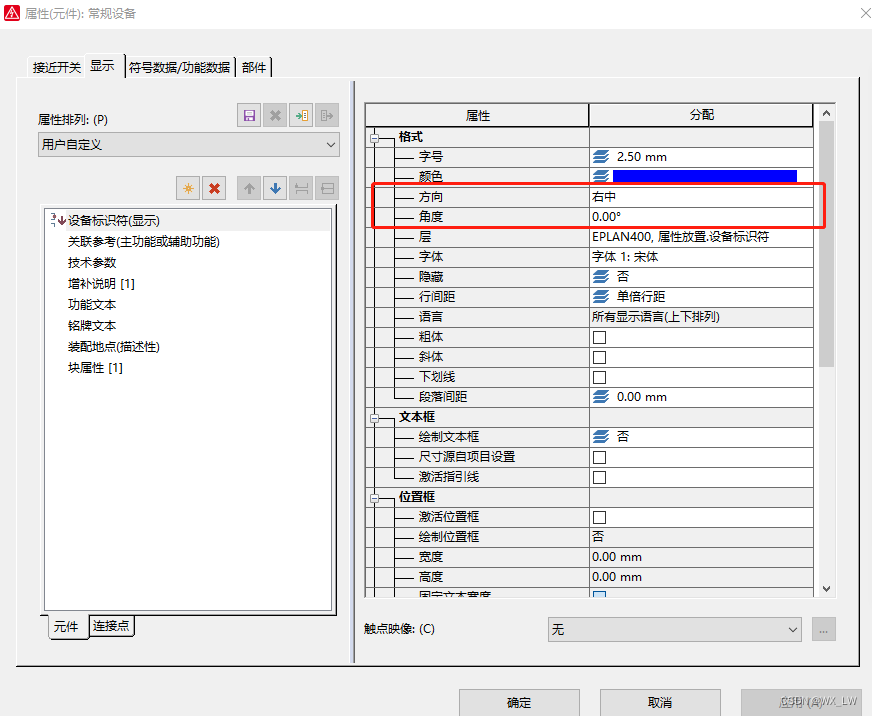Enable 激活指引线 checkbox
This screenshot has width=872, height=716.
(x=600, y=477)
